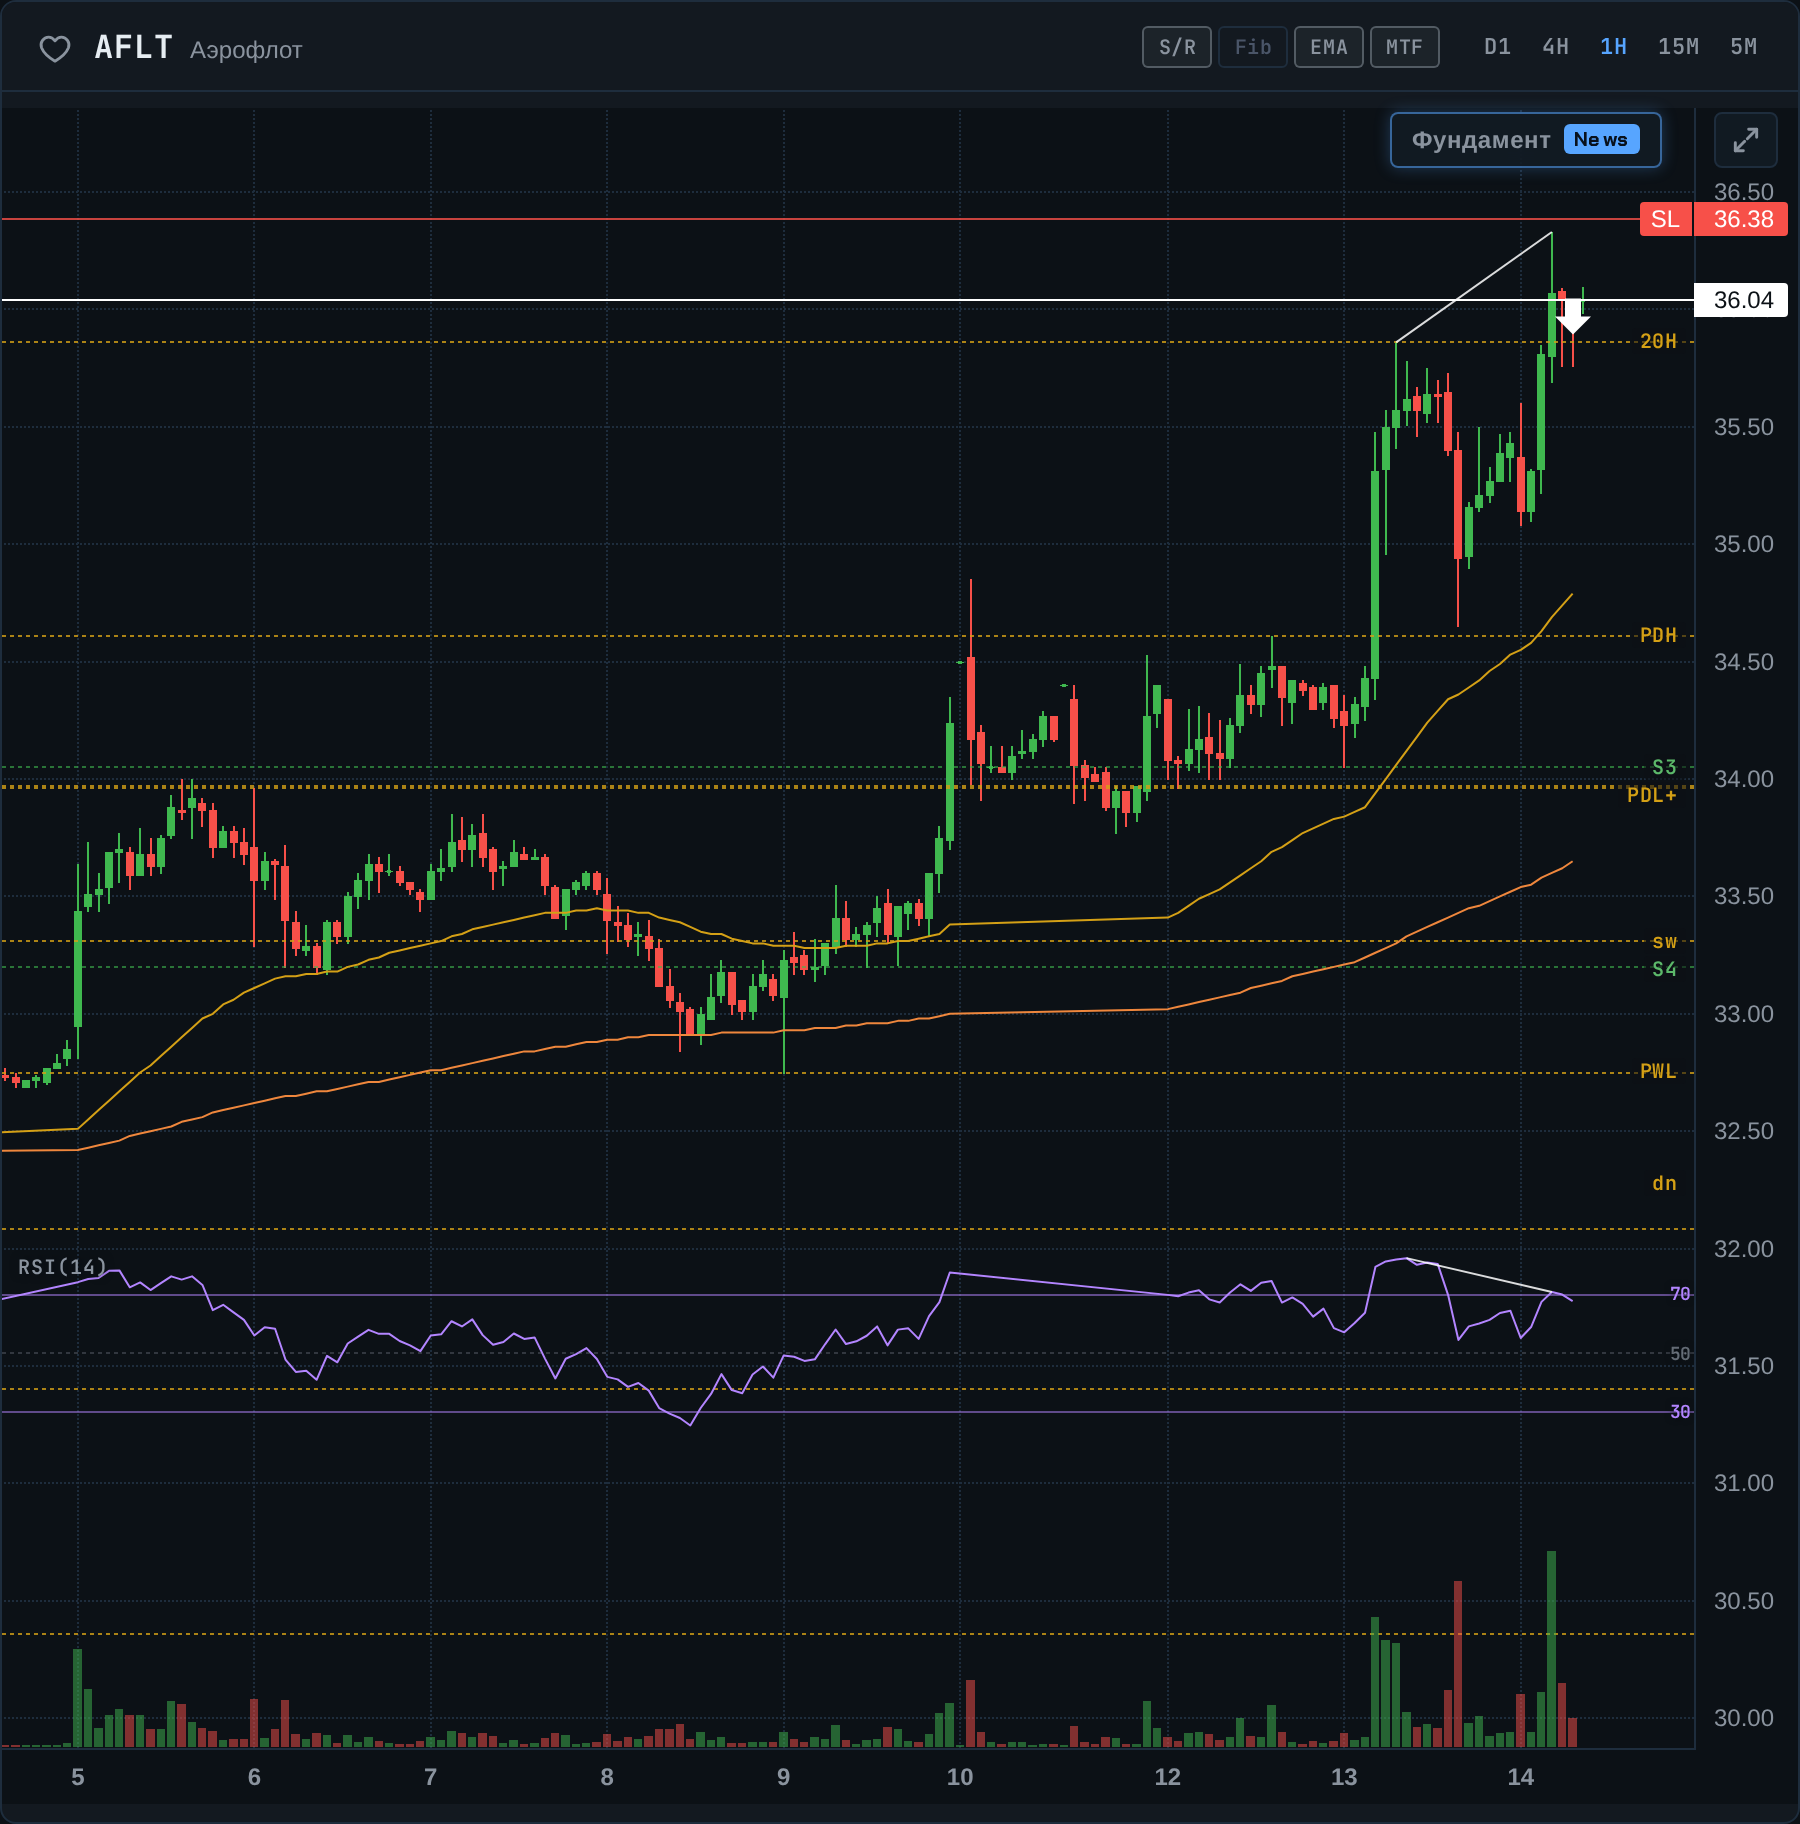Click the AFLT ticker title
The image size is (1800, 1824).
point(134,47)
